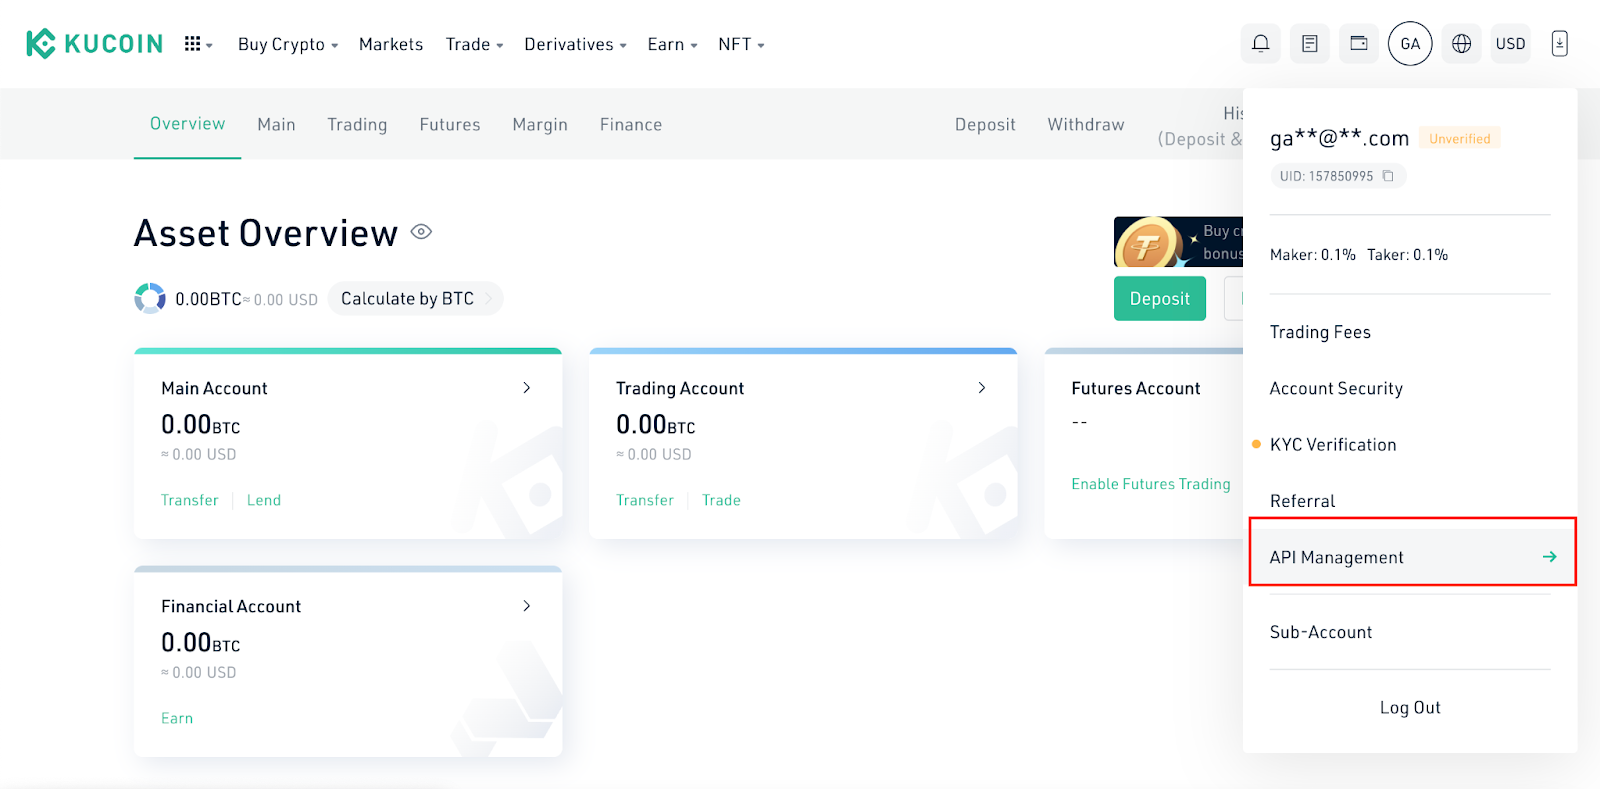Copy the UID with the copy icon
This screenshot has width=1600, height=789.
click(1388, 176)
